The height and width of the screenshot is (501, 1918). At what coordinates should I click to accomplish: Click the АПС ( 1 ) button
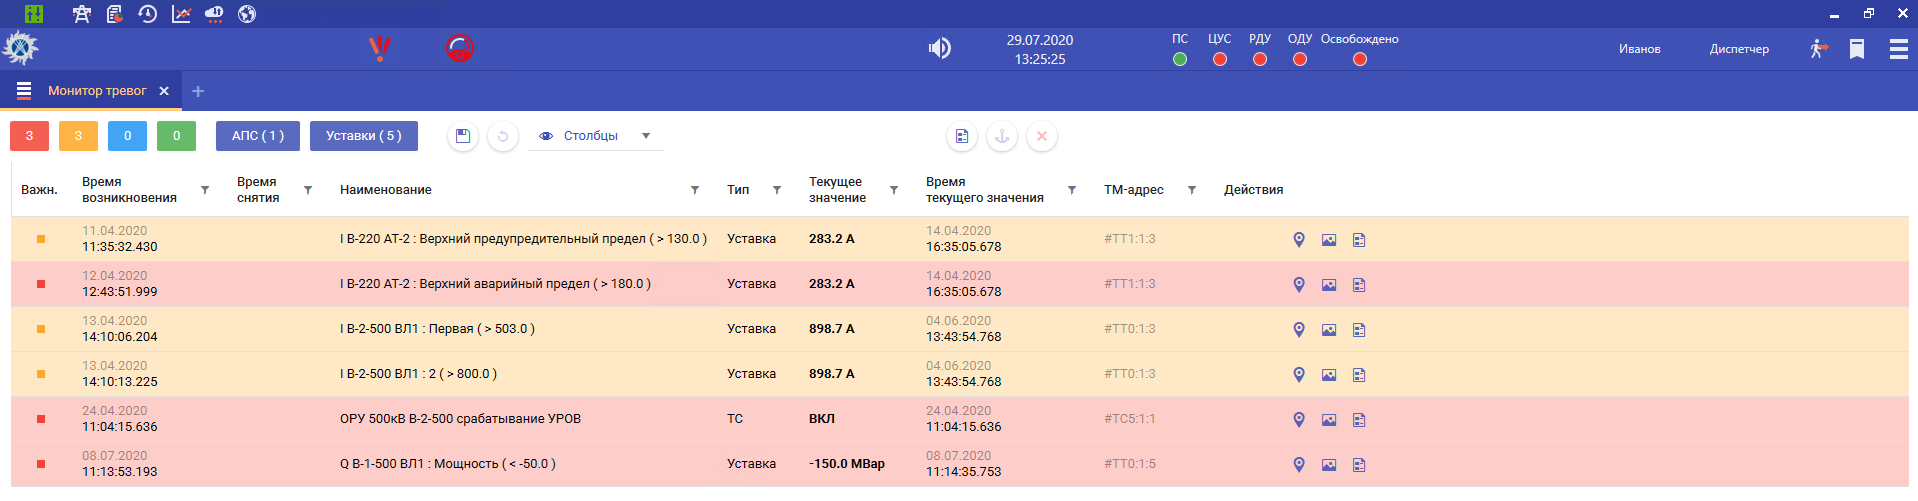[x=258, y=136]
